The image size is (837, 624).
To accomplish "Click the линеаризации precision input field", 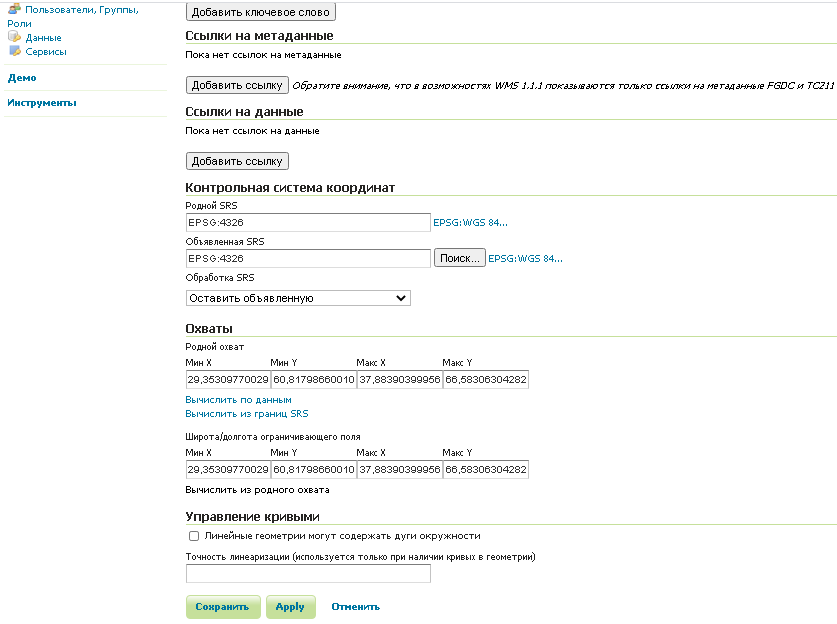I will 307,572.
